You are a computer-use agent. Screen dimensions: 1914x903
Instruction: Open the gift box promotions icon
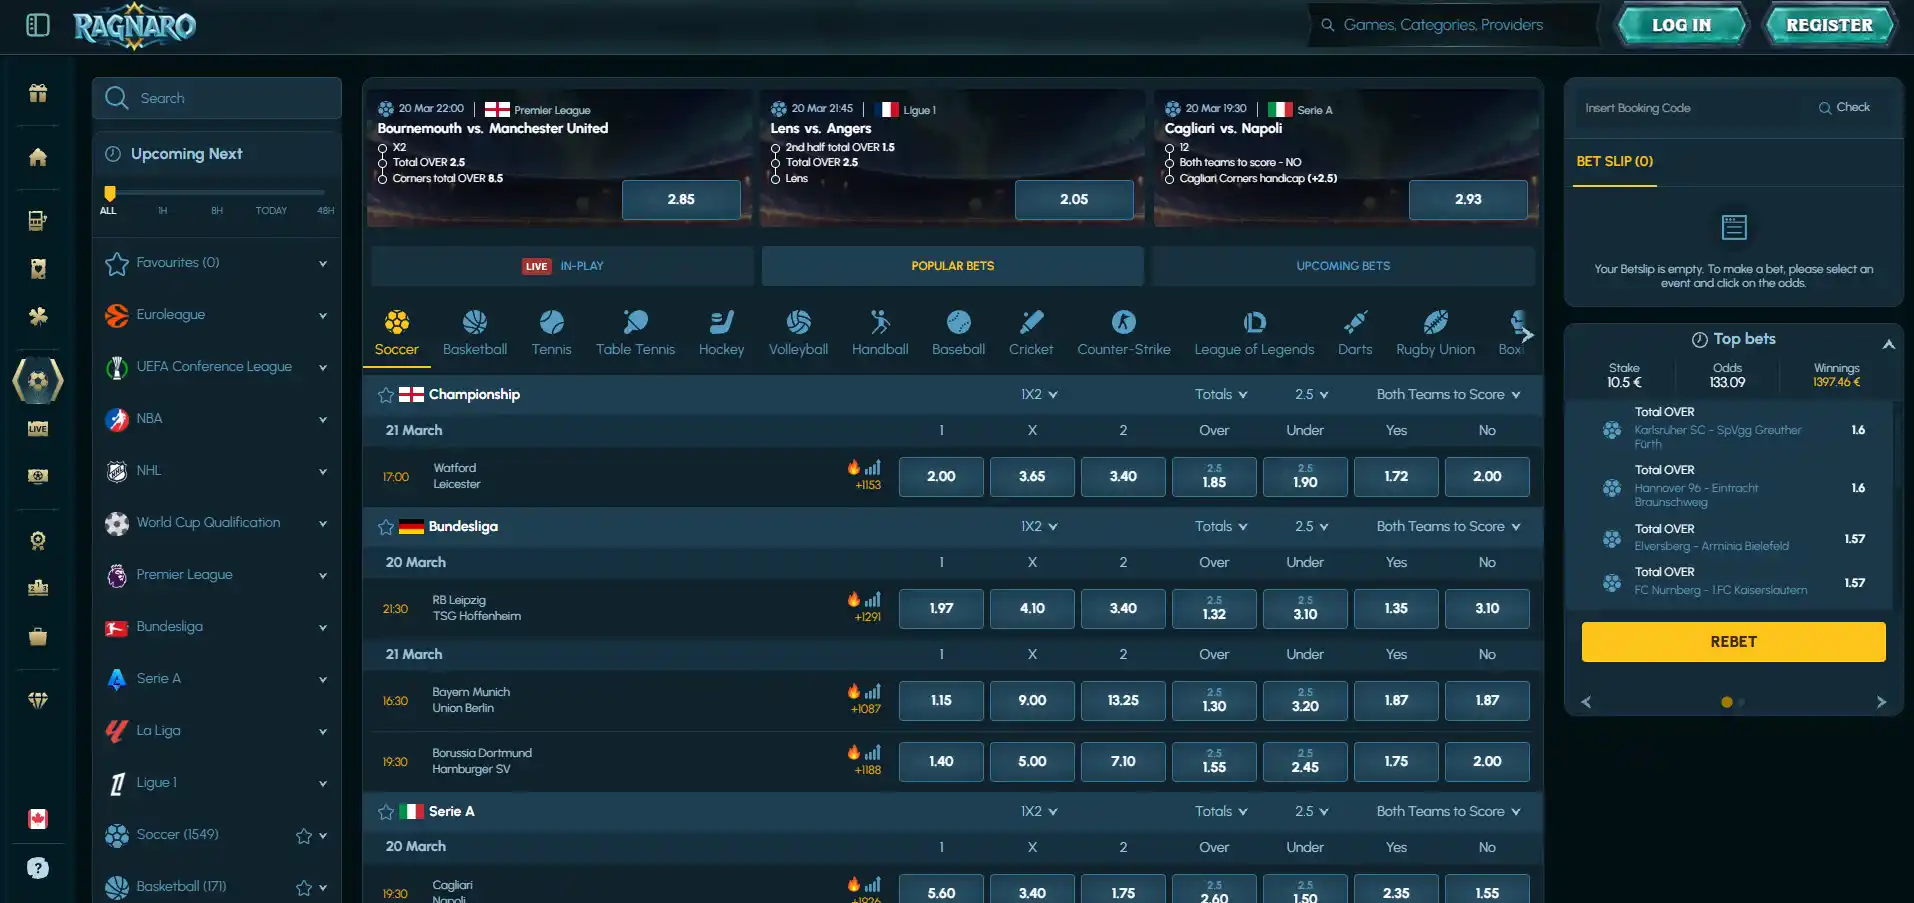[x=38, y=93]
